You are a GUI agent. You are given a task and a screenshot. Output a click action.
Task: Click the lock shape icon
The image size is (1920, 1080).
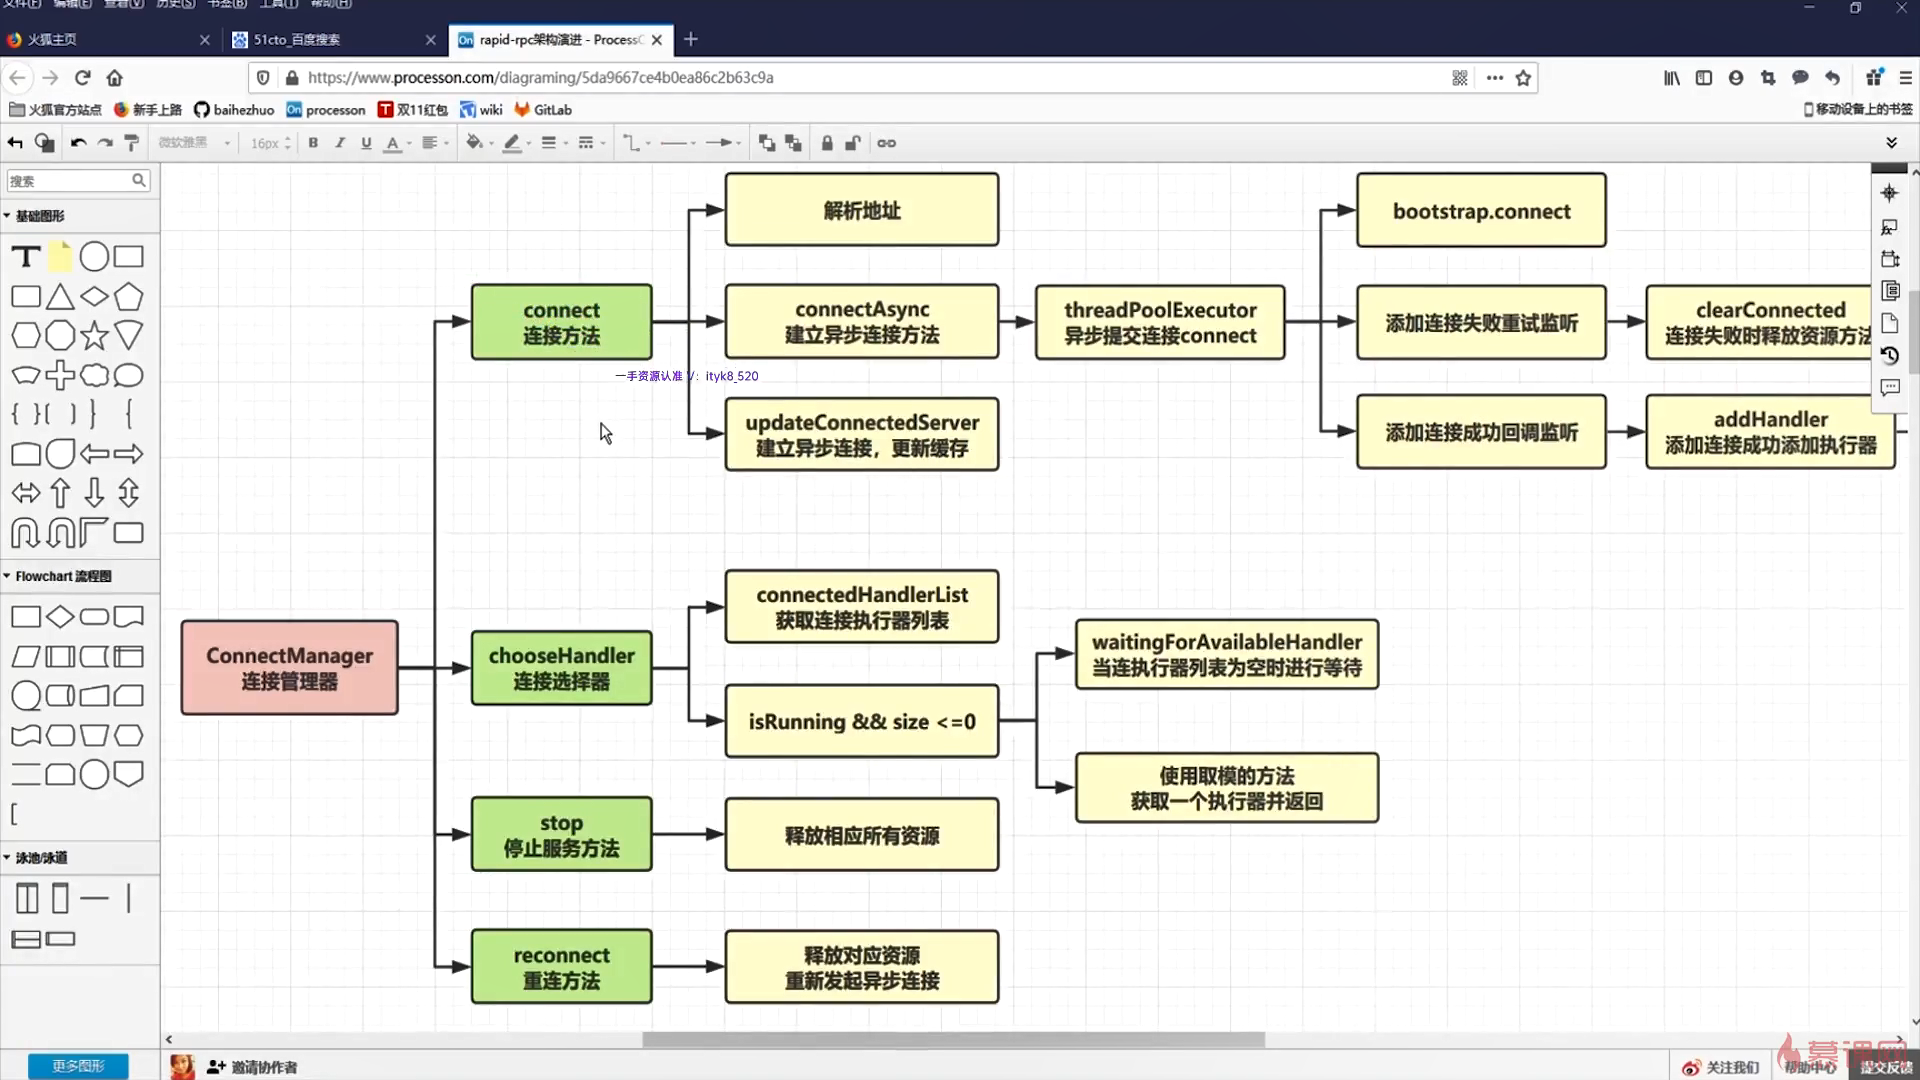[x=827, y=143]
